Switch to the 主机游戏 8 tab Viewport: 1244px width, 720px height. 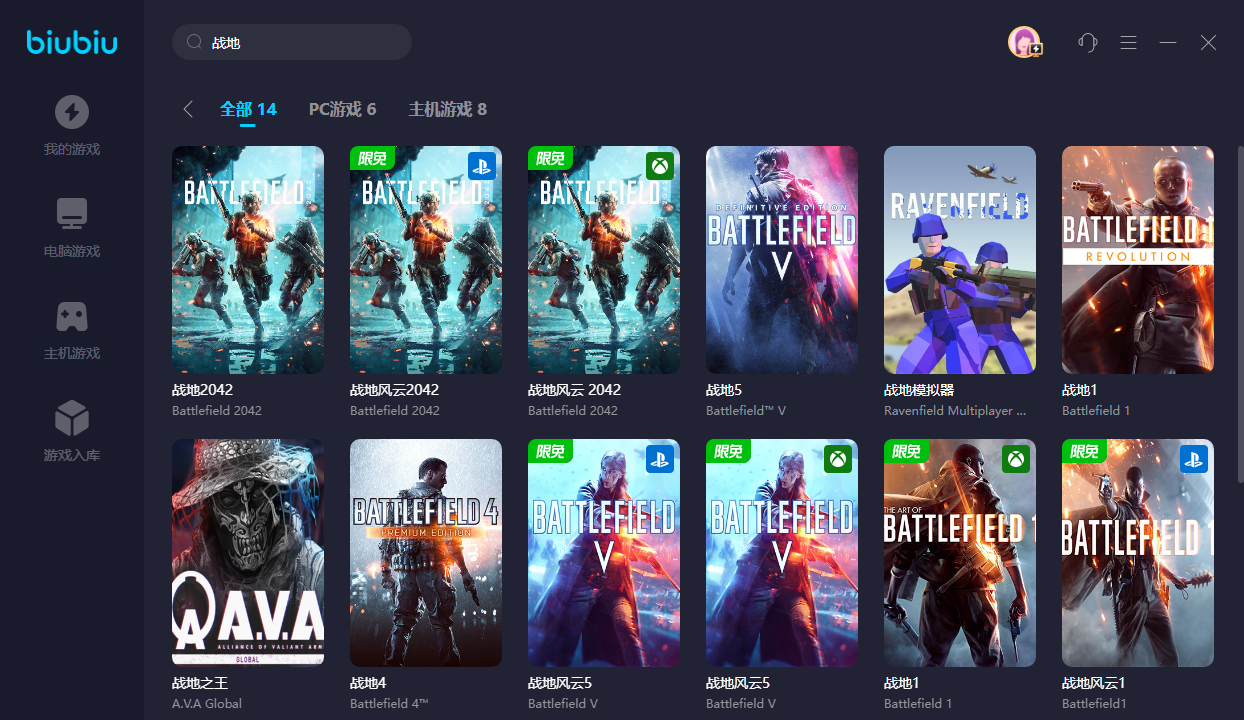(x=447, y=109)
